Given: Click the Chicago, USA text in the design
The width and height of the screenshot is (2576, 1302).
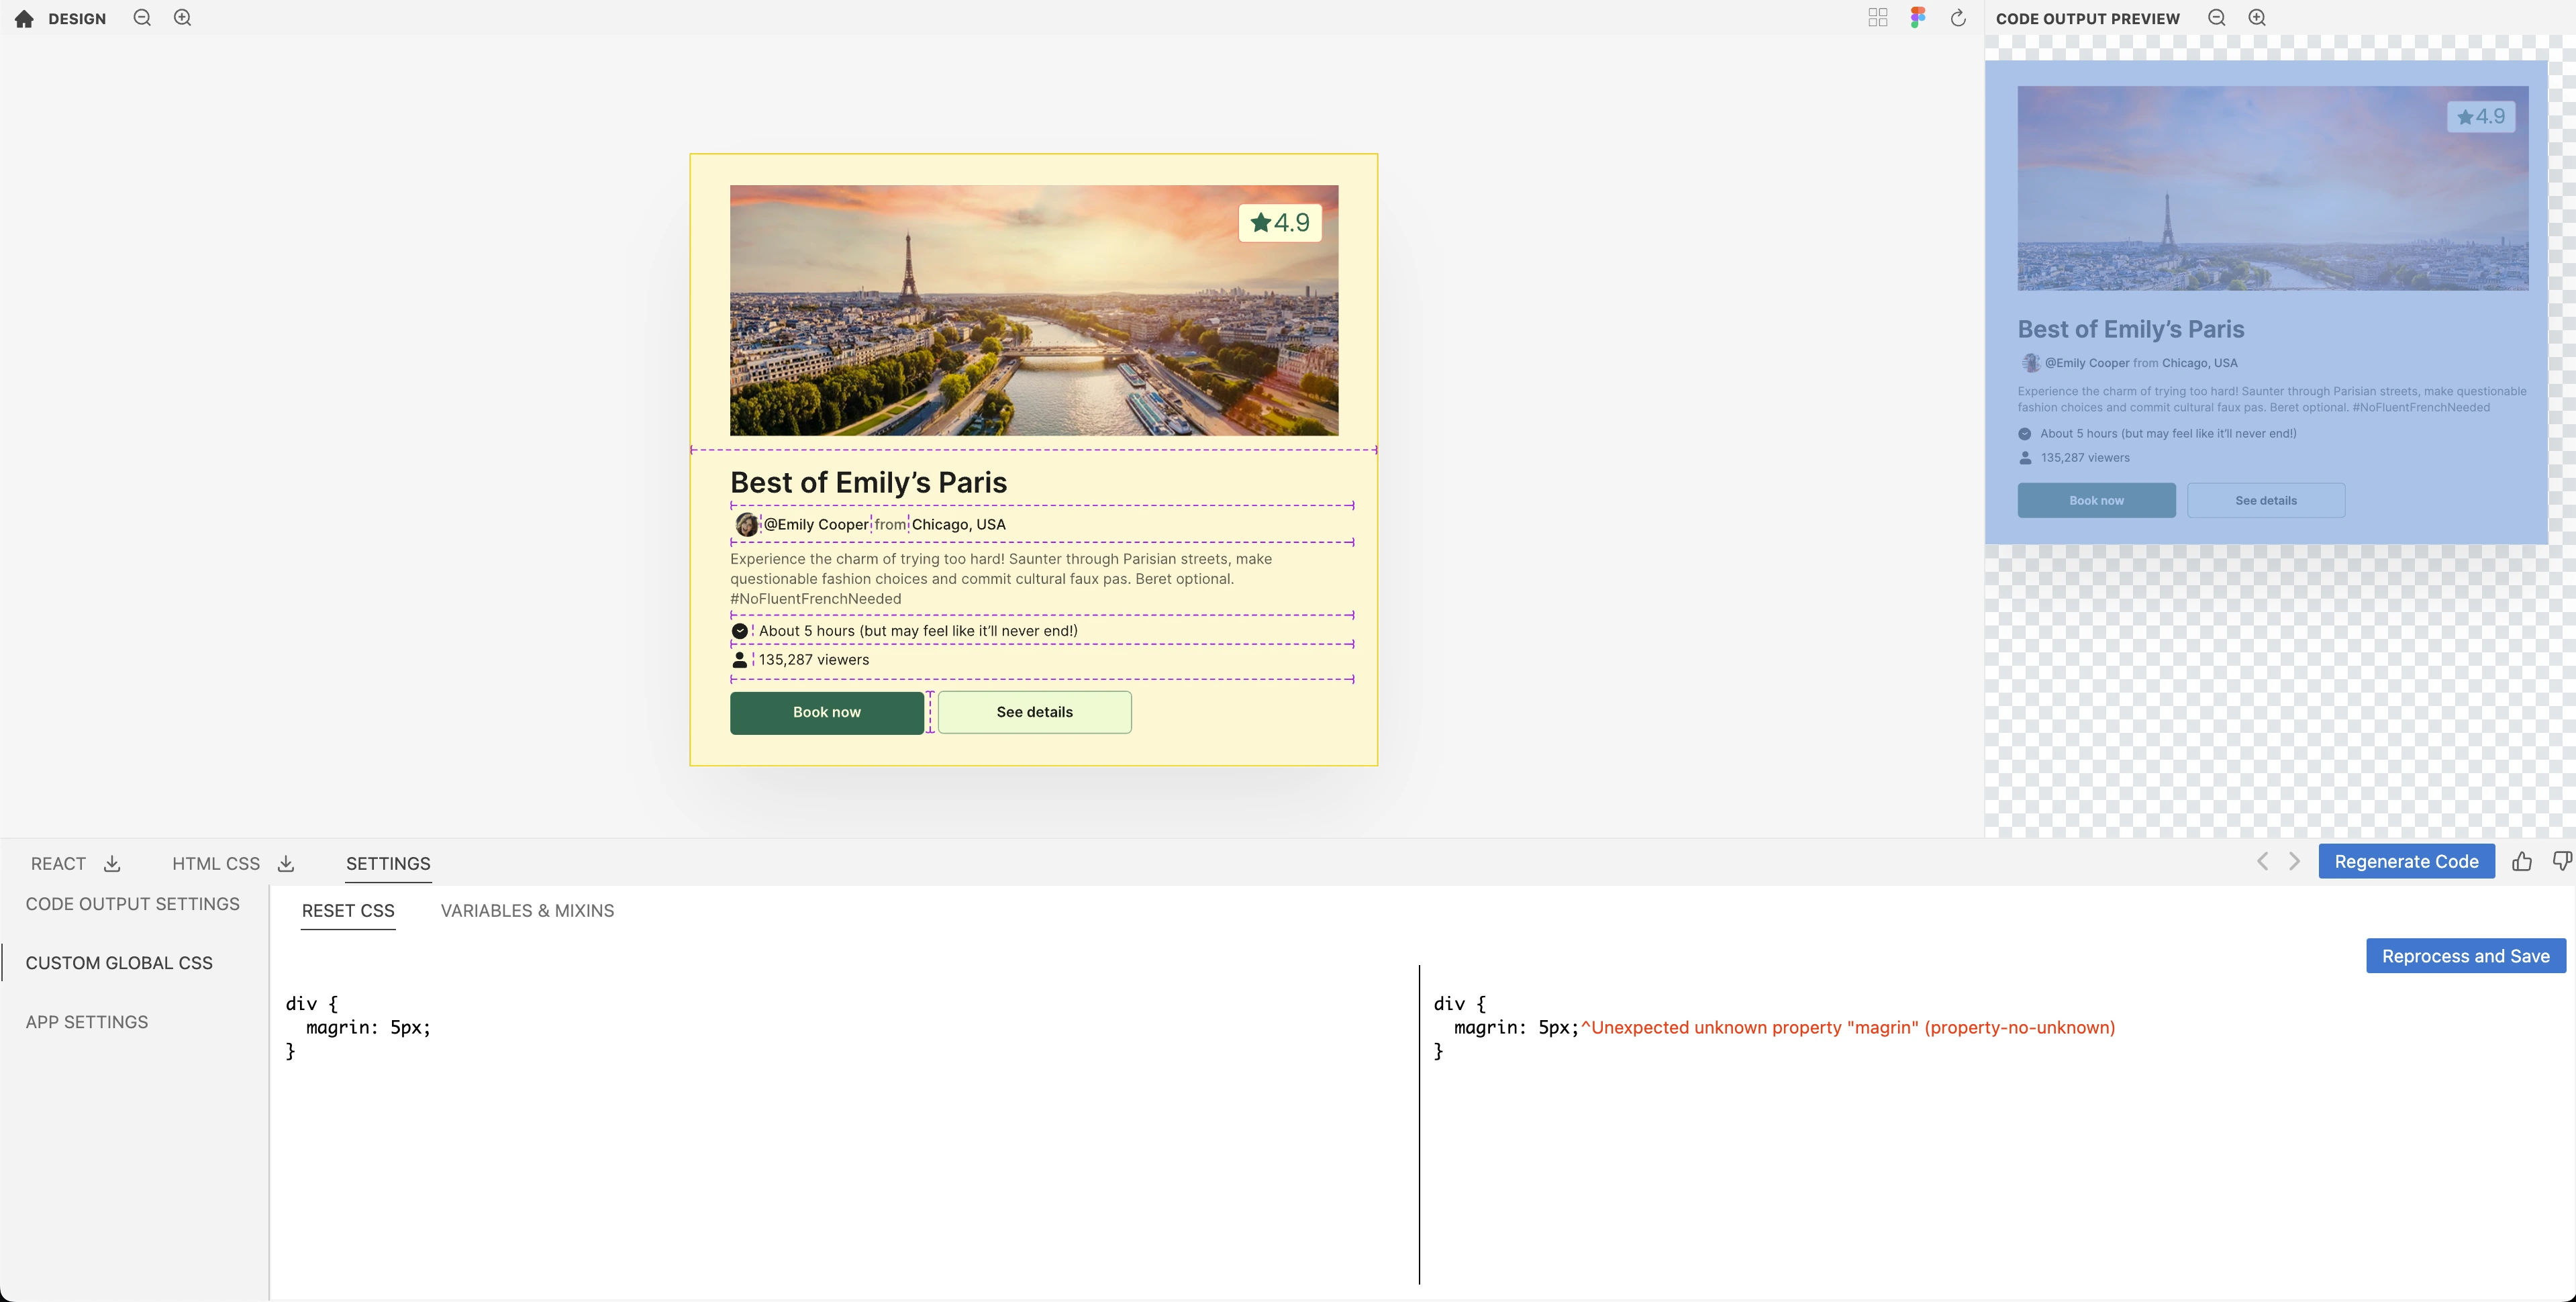Looking at the screenshot, I should [x=959, y=524].
